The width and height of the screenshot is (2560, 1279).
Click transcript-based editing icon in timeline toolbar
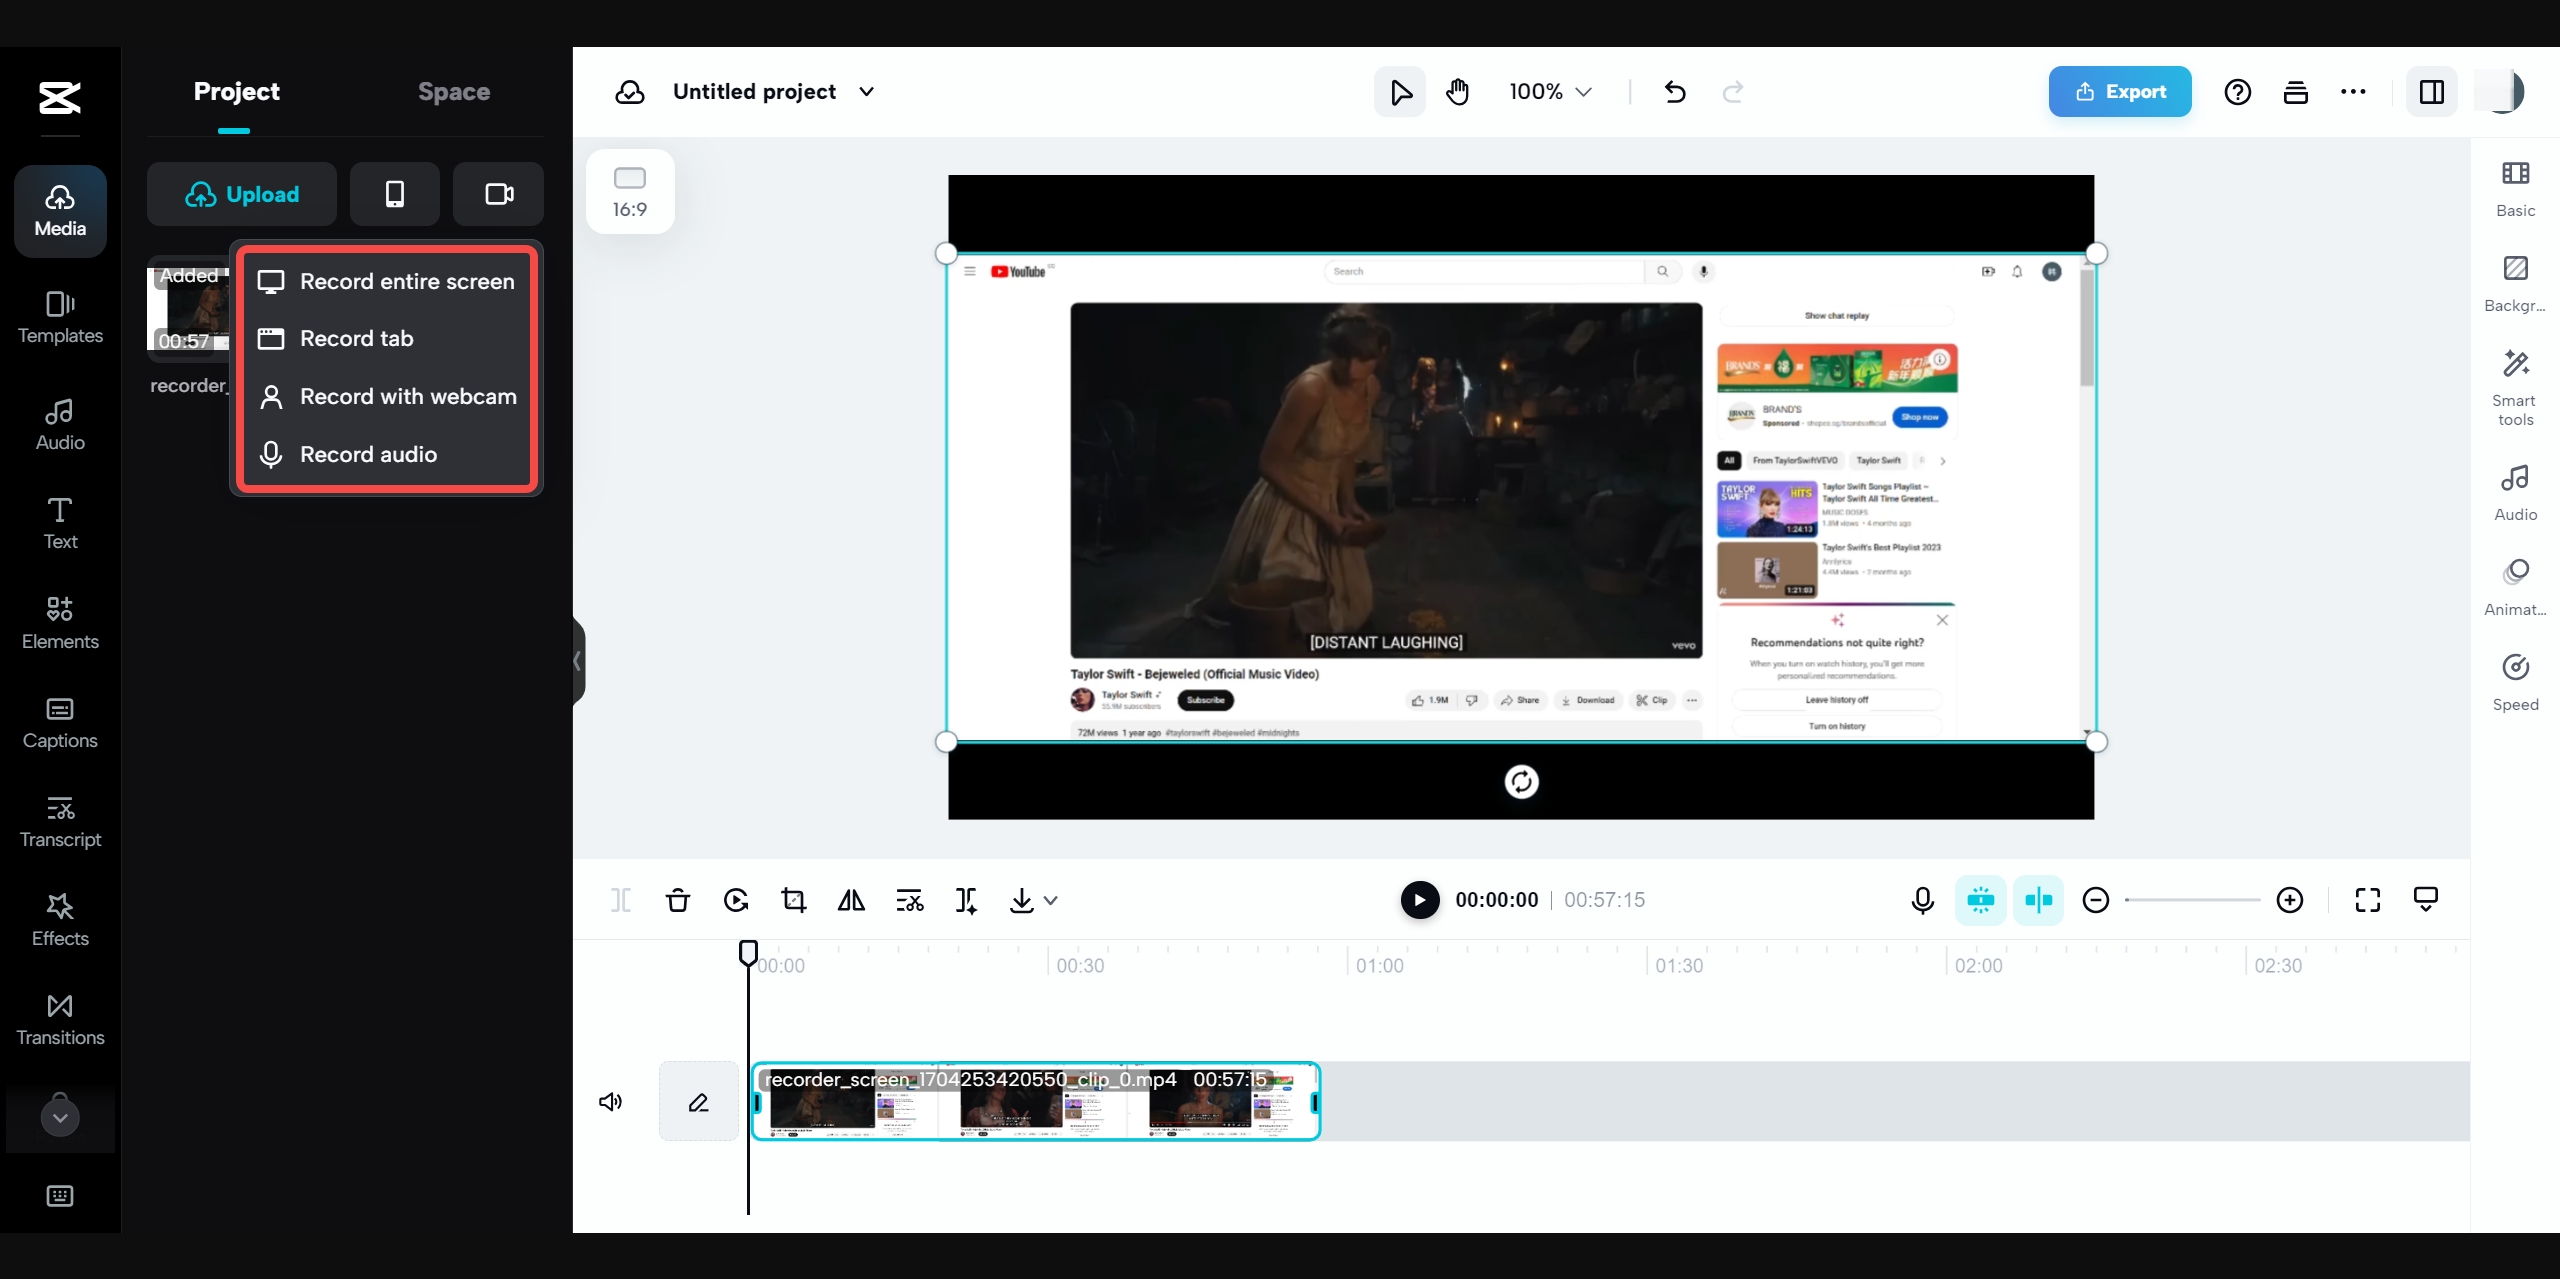click(910, 901)
